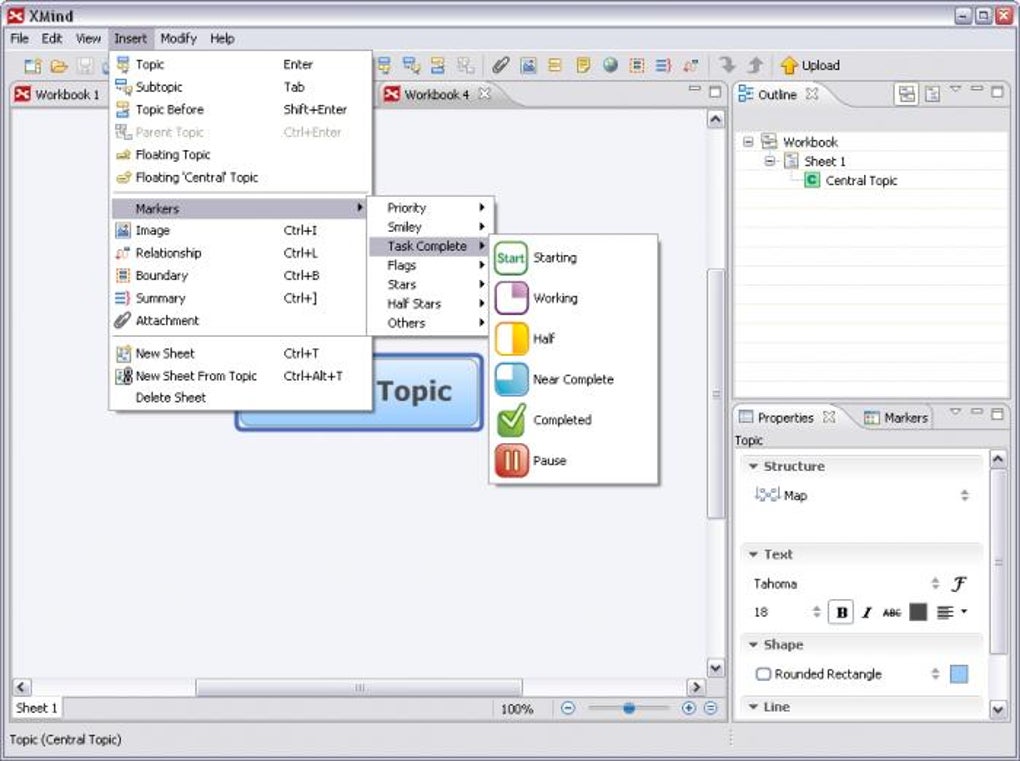Pick the dark text color swatch
Screen dimensions: 1020x761
coord(918,612)
